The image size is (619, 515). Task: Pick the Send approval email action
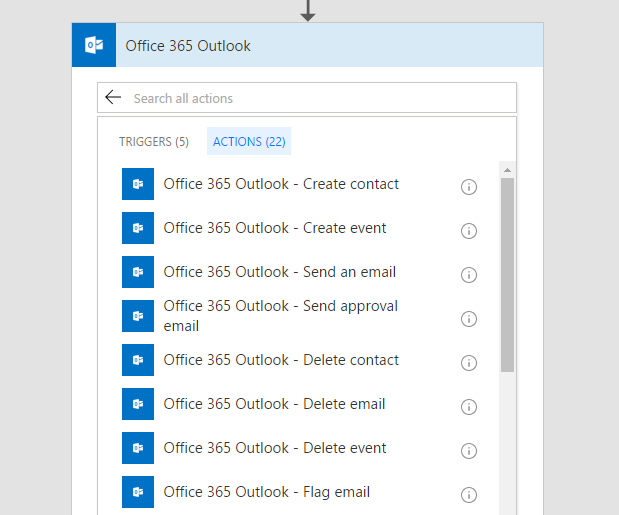point(280,316)
